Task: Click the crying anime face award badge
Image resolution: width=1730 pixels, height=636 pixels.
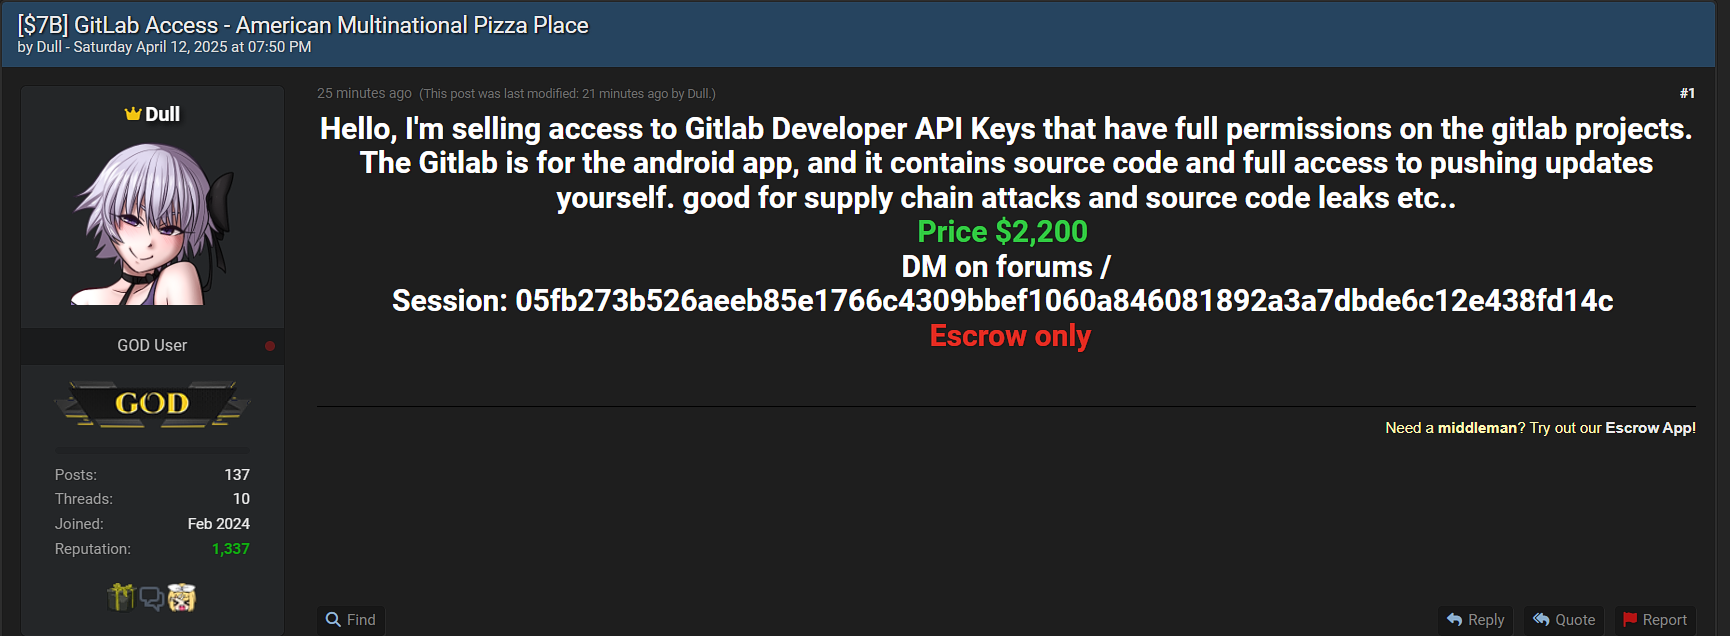Action: [182, 598]
